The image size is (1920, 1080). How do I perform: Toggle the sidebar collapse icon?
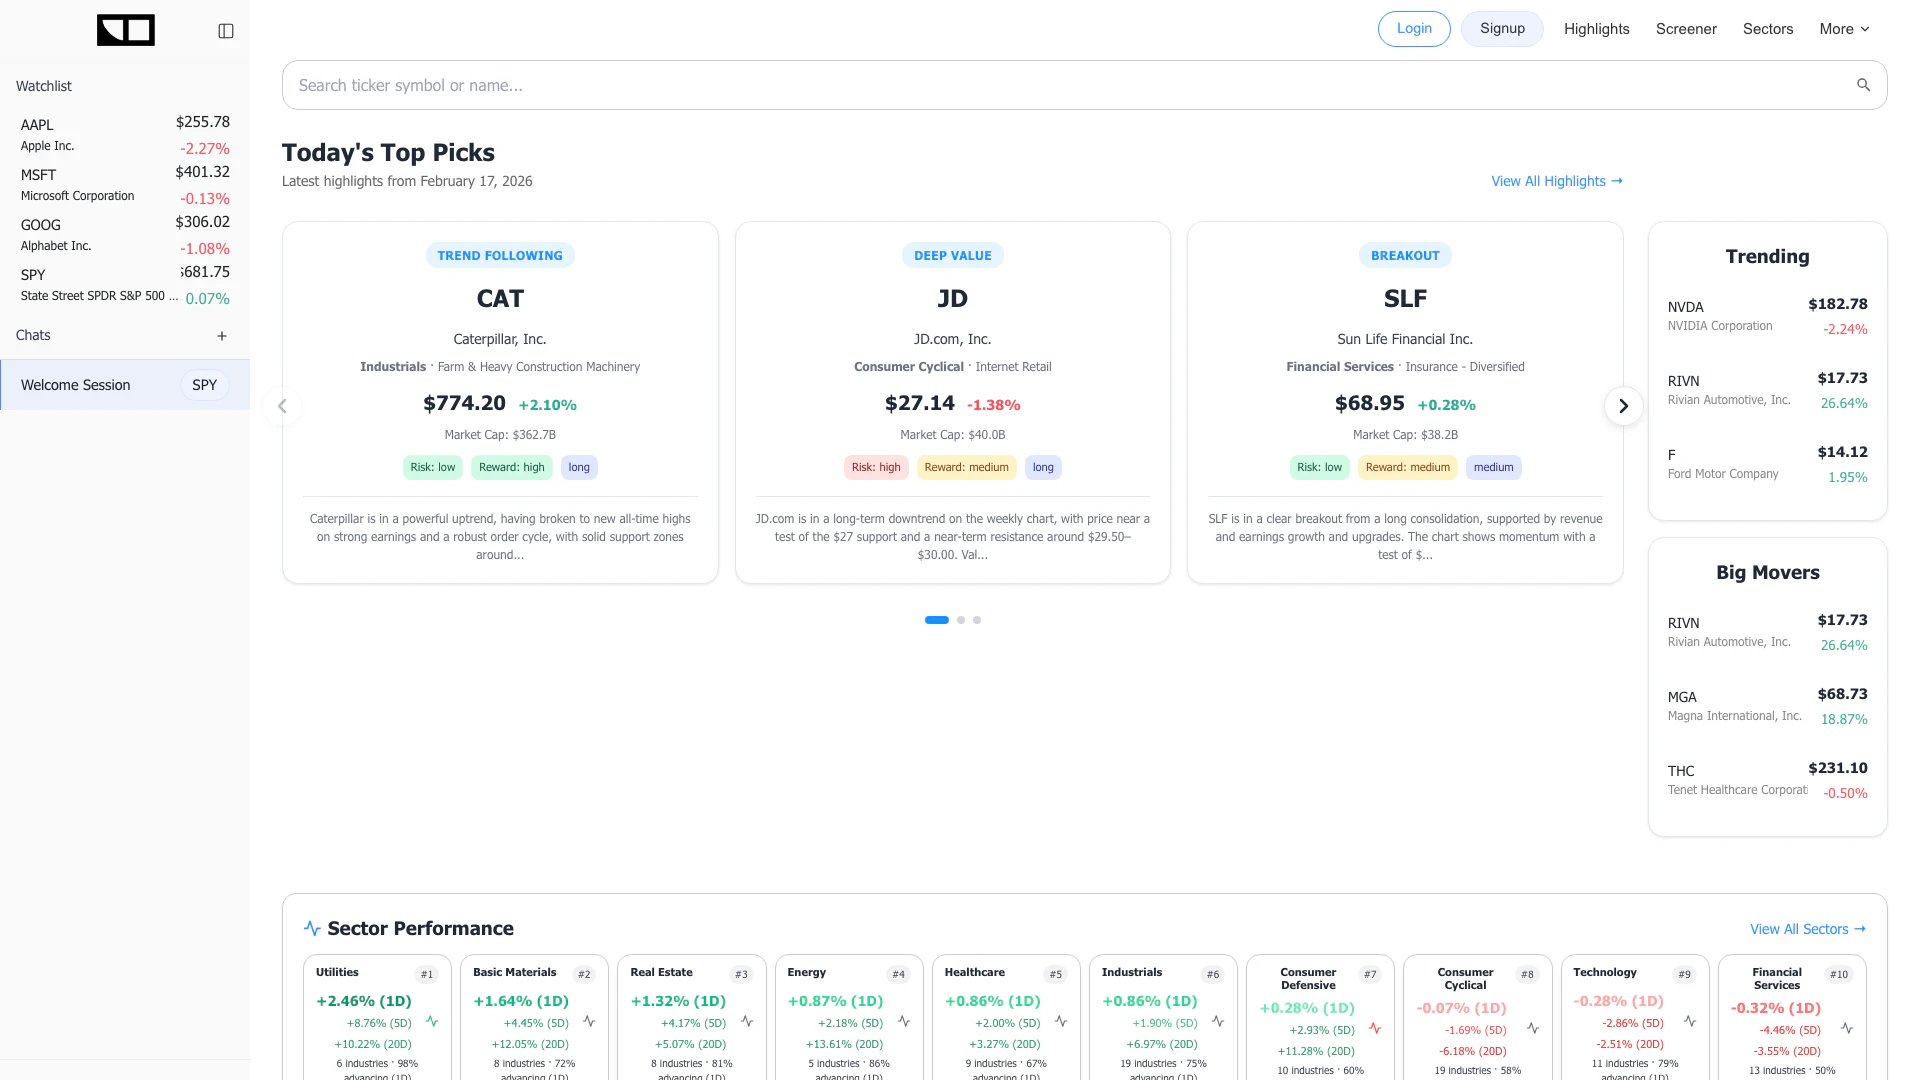(226, 31)
